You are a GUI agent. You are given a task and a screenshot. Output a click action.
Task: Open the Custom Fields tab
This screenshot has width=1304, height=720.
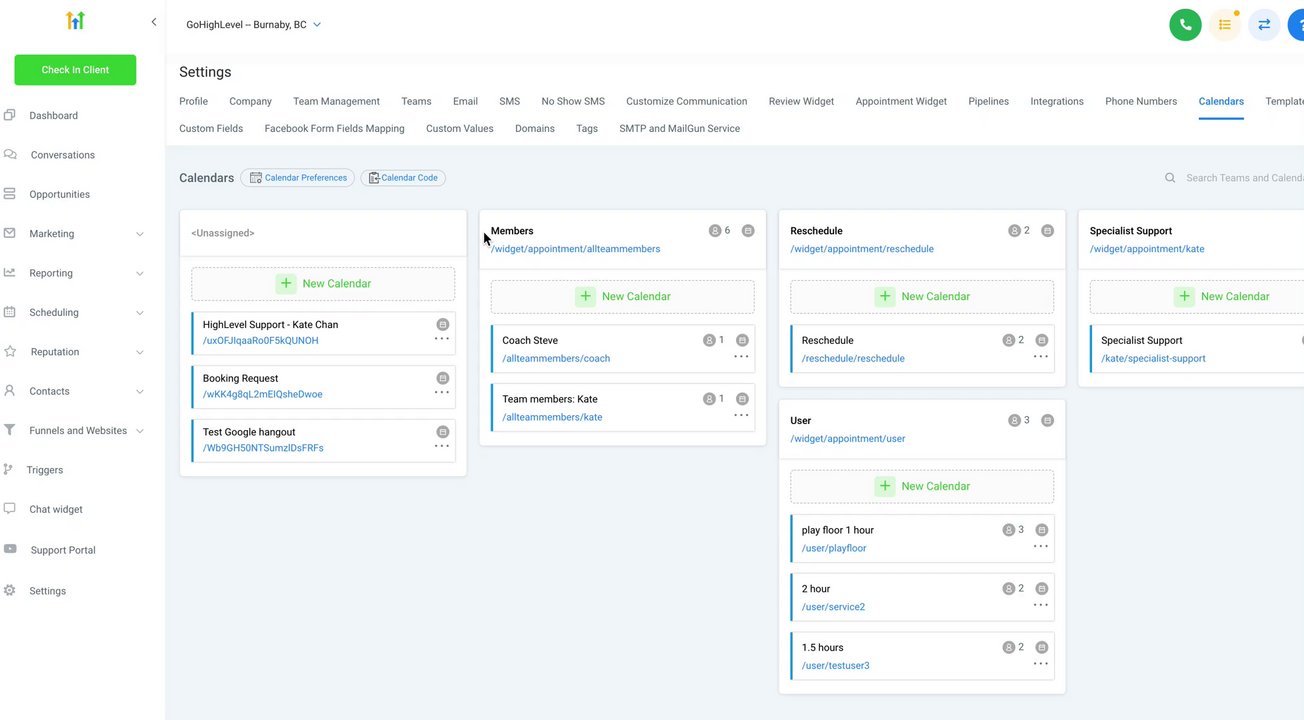[211, 128]
